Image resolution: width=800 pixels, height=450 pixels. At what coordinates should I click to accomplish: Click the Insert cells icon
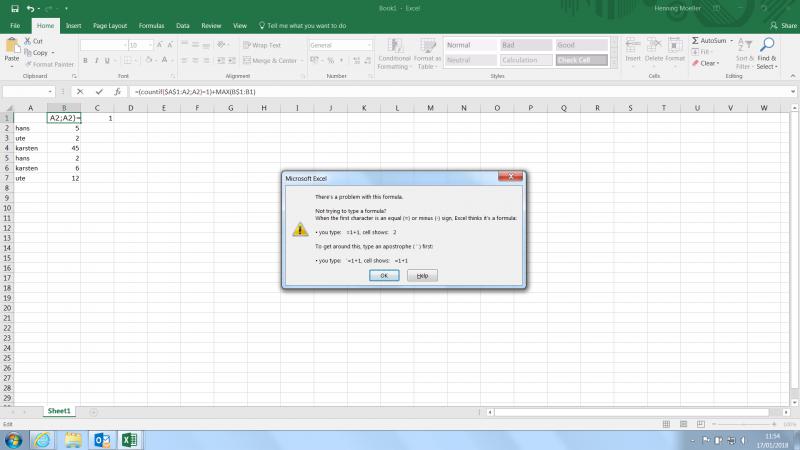point(633,45)
